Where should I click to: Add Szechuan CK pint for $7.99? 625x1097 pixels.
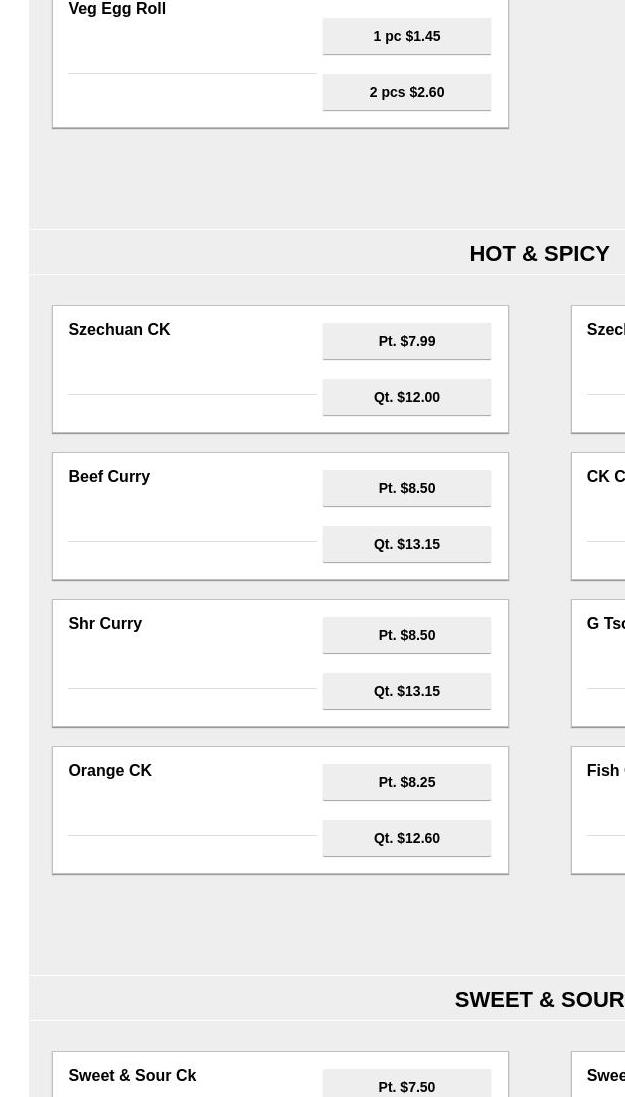[406, 341]
